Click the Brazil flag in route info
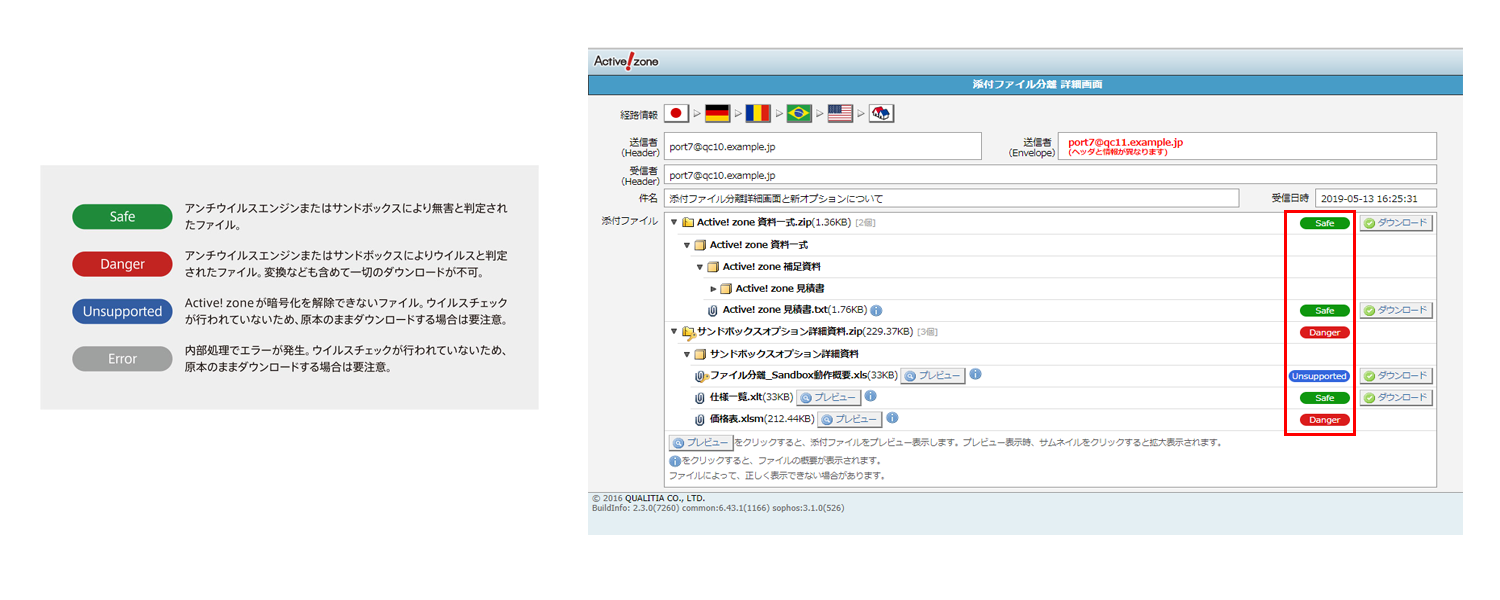1500x600 pixels. [x=799, y=114]
